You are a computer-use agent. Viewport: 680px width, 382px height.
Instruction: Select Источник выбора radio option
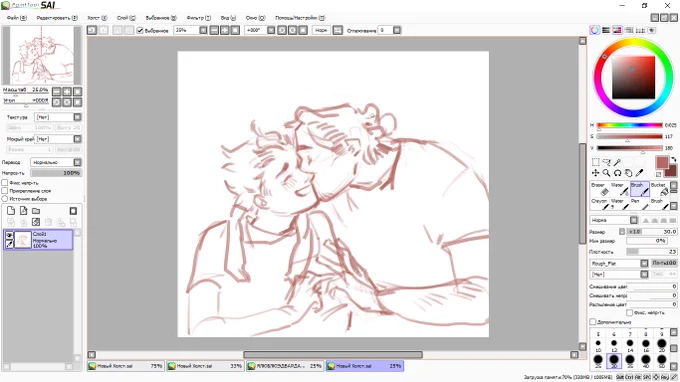point(5,199)
